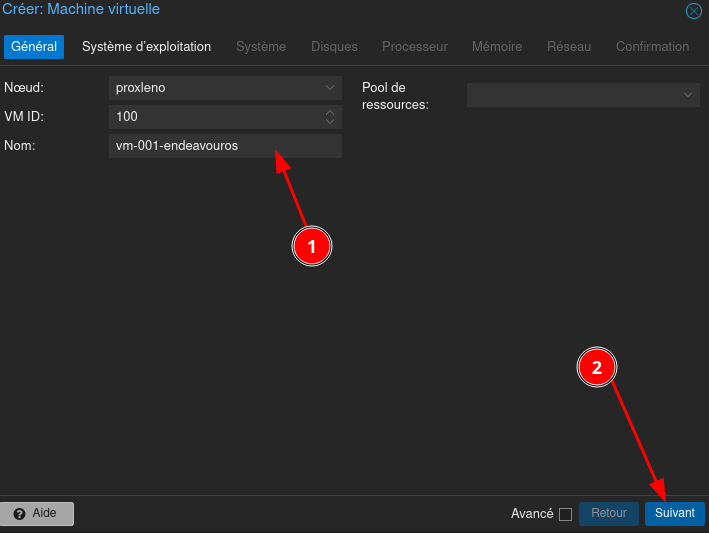Decrease VM ID with down arrow
This screenshot has height=533, width=709.
tap(330, 122)
